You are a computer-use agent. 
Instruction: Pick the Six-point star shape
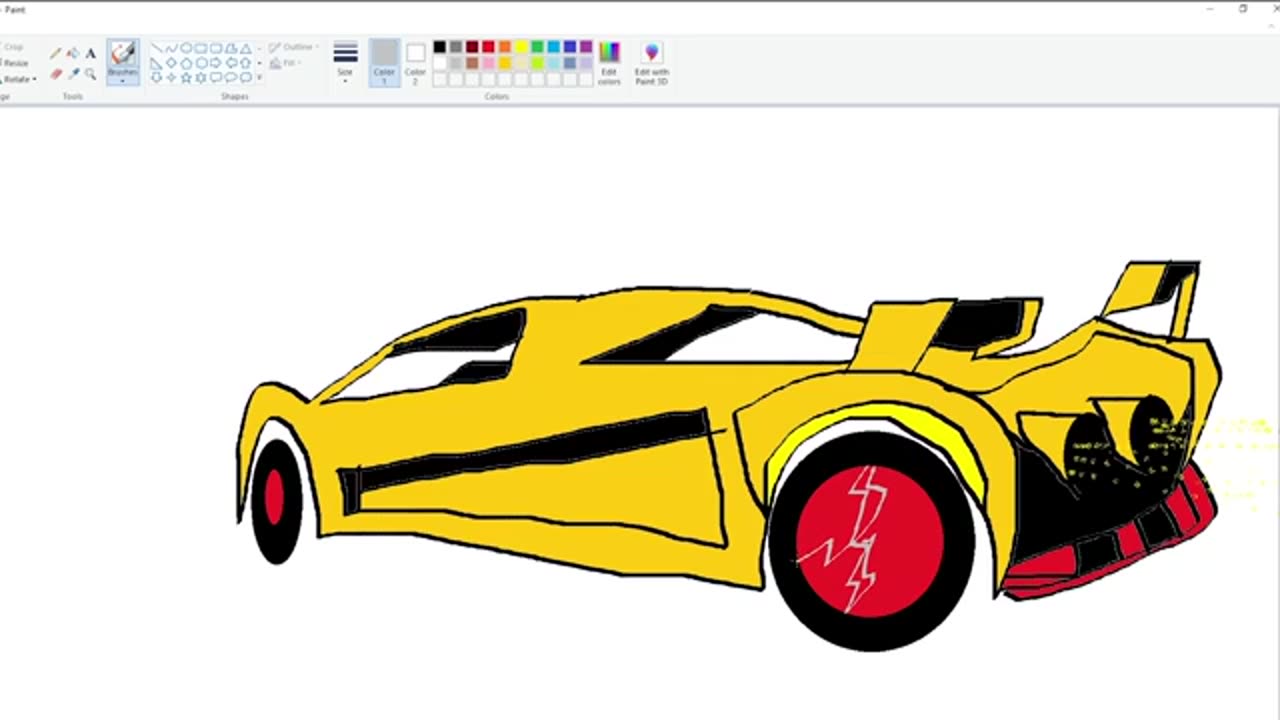click(x=201, y=78)
